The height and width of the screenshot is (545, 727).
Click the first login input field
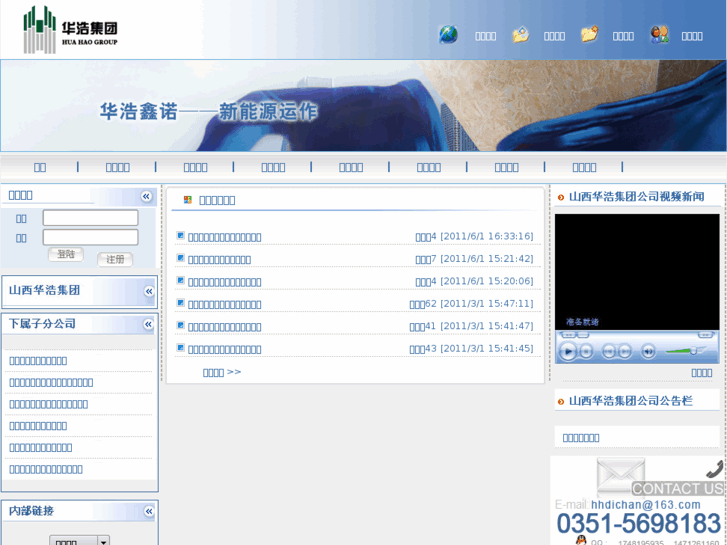point(90,218)
